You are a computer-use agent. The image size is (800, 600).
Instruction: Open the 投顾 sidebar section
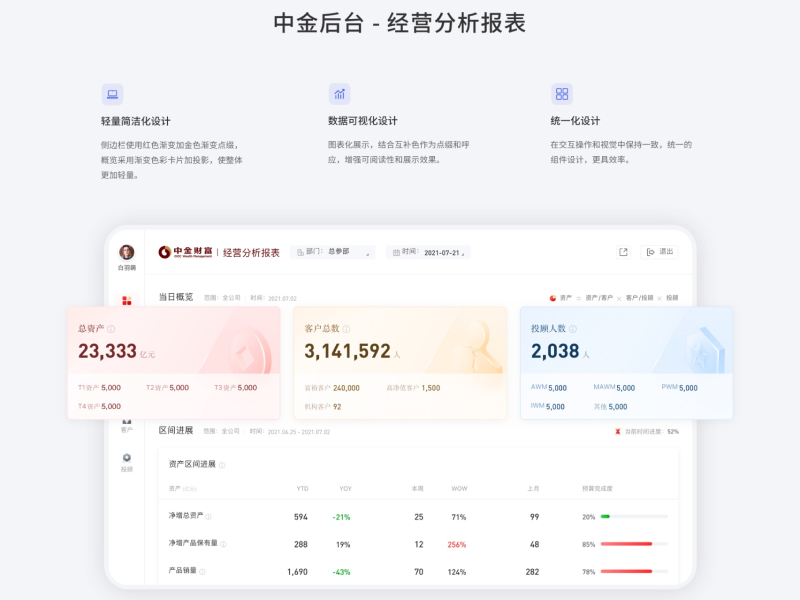tap(126, 461)
